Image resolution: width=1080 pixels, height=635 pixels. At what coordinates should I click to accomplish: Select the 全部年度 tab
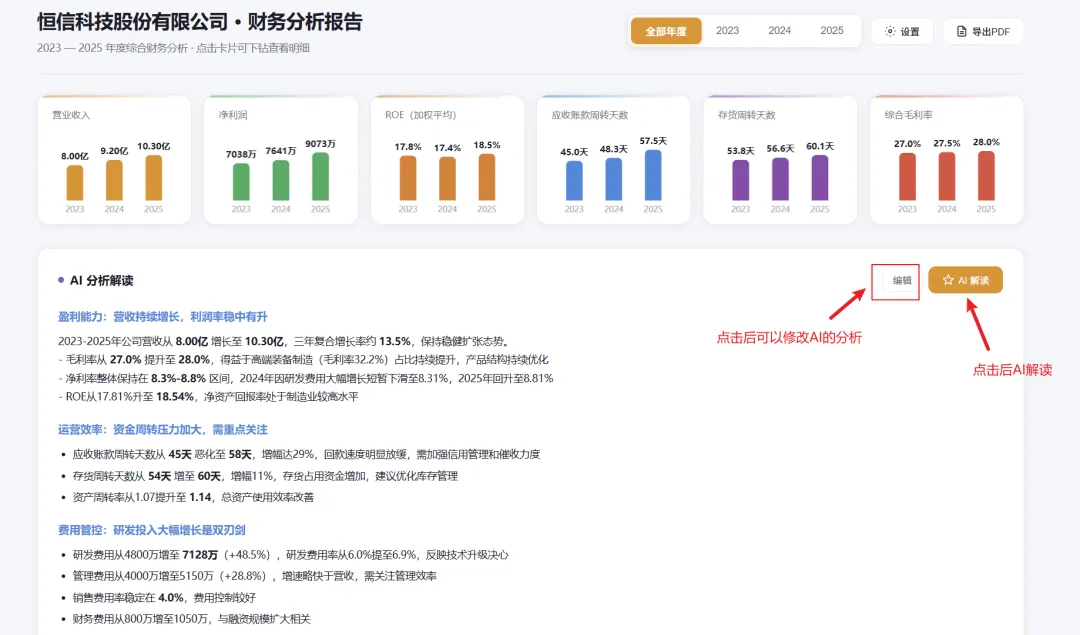[x=666, y=31]
